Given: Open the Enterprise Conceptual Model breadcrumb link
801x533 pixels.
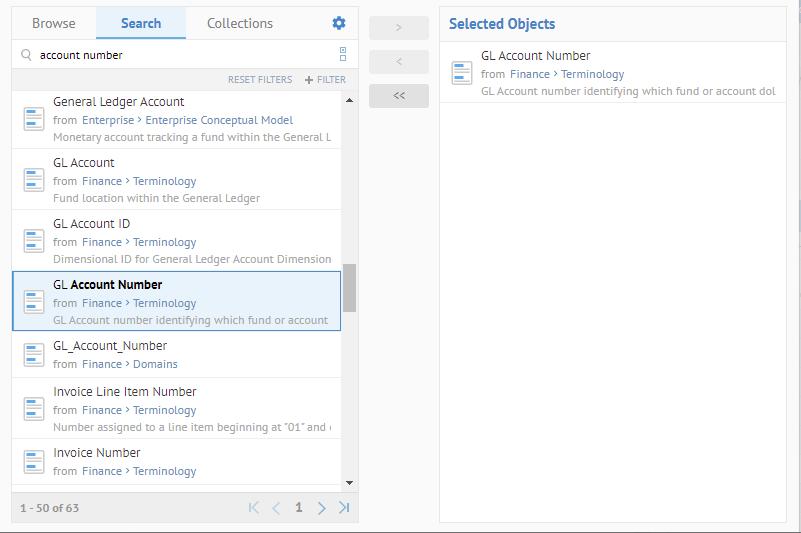Looking at the screenshot, I should (219, 120).
